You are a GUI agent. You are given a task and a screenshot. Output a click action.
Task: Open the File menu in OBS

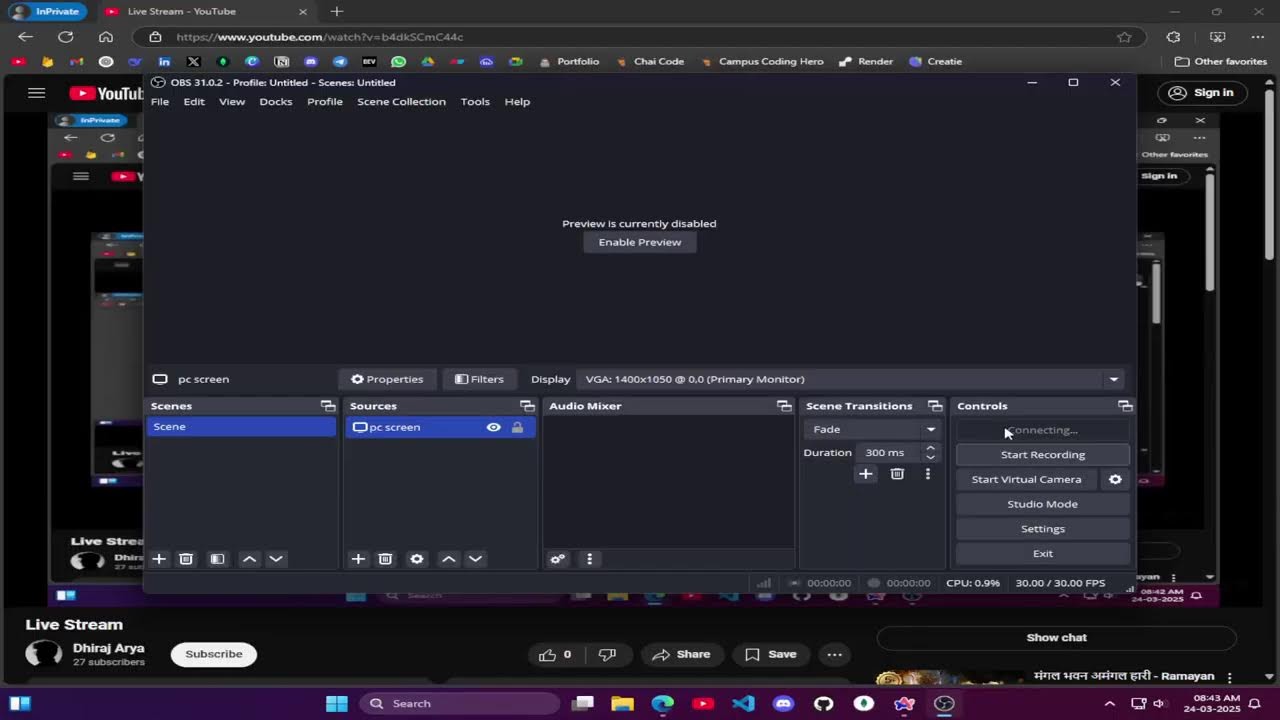click(x=160, y=101)
